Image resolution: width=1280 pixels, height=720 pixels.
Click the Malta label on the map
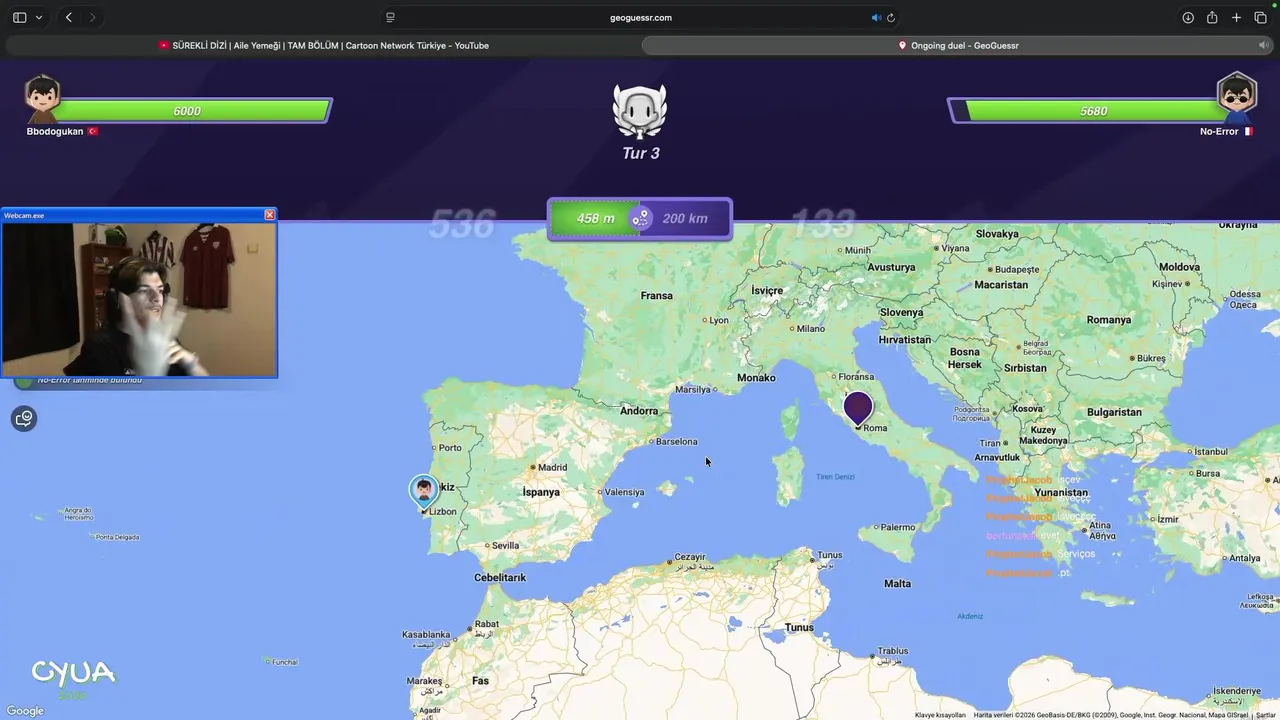pyautogui.click(x=898, y=583)
